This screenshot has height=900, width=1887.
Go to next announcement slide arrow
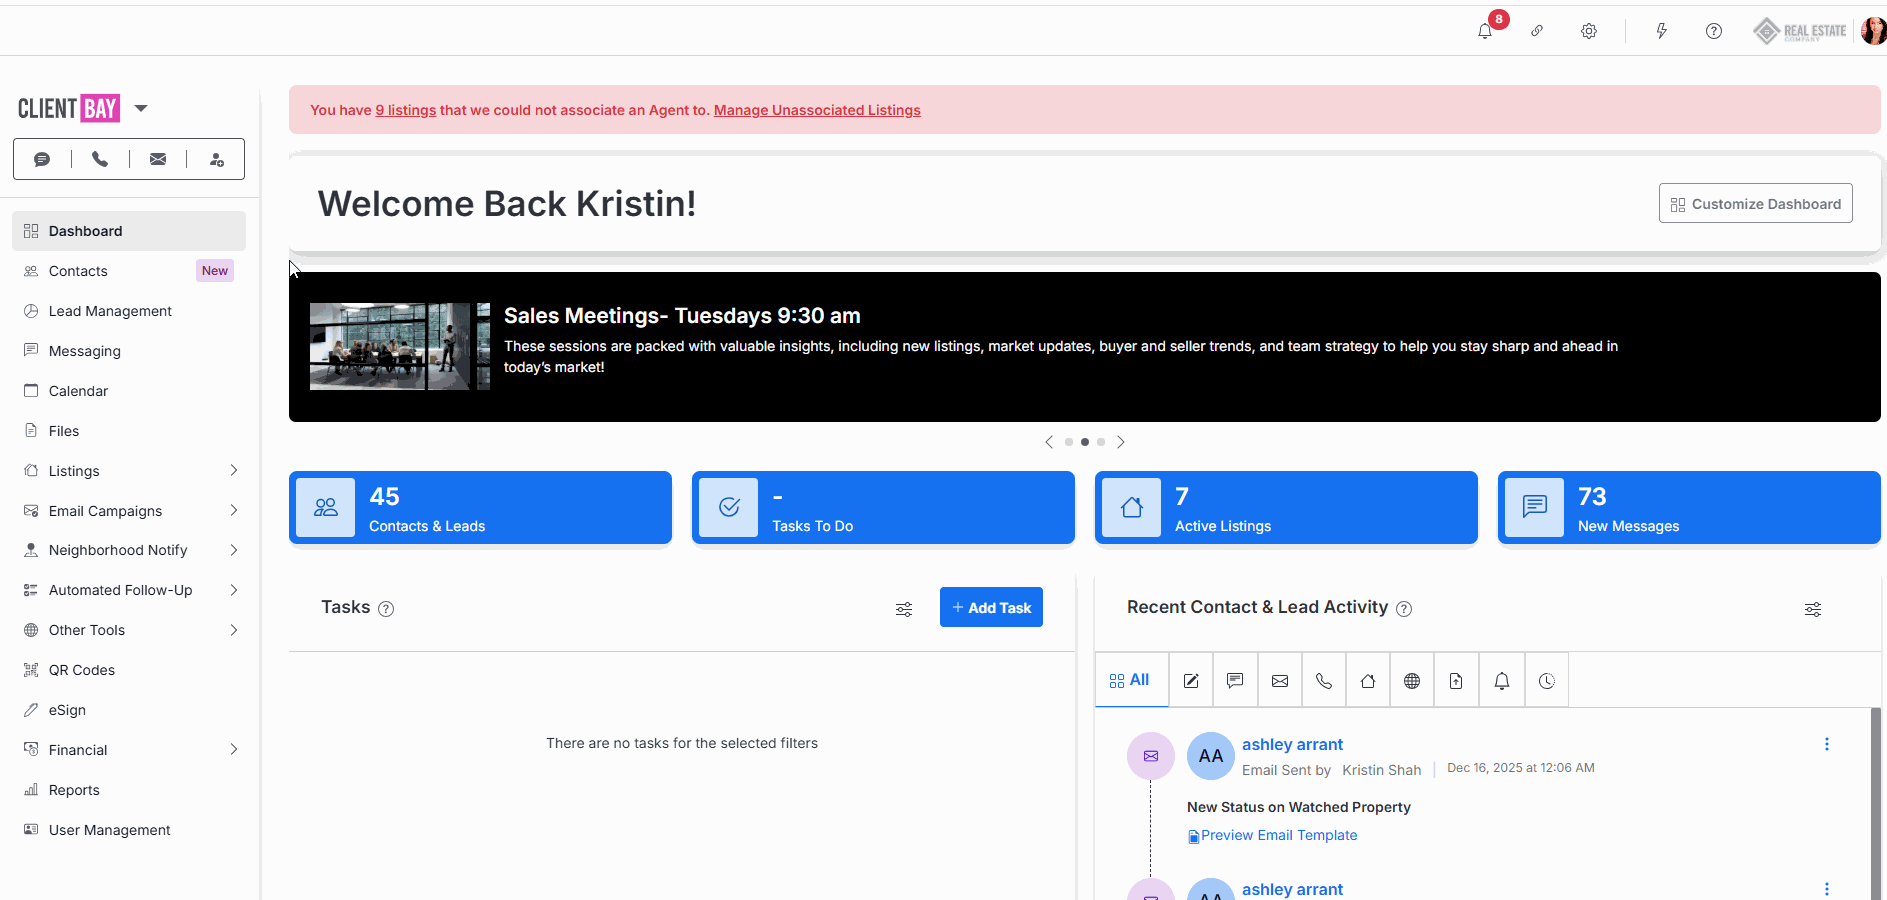[1121, 442]
